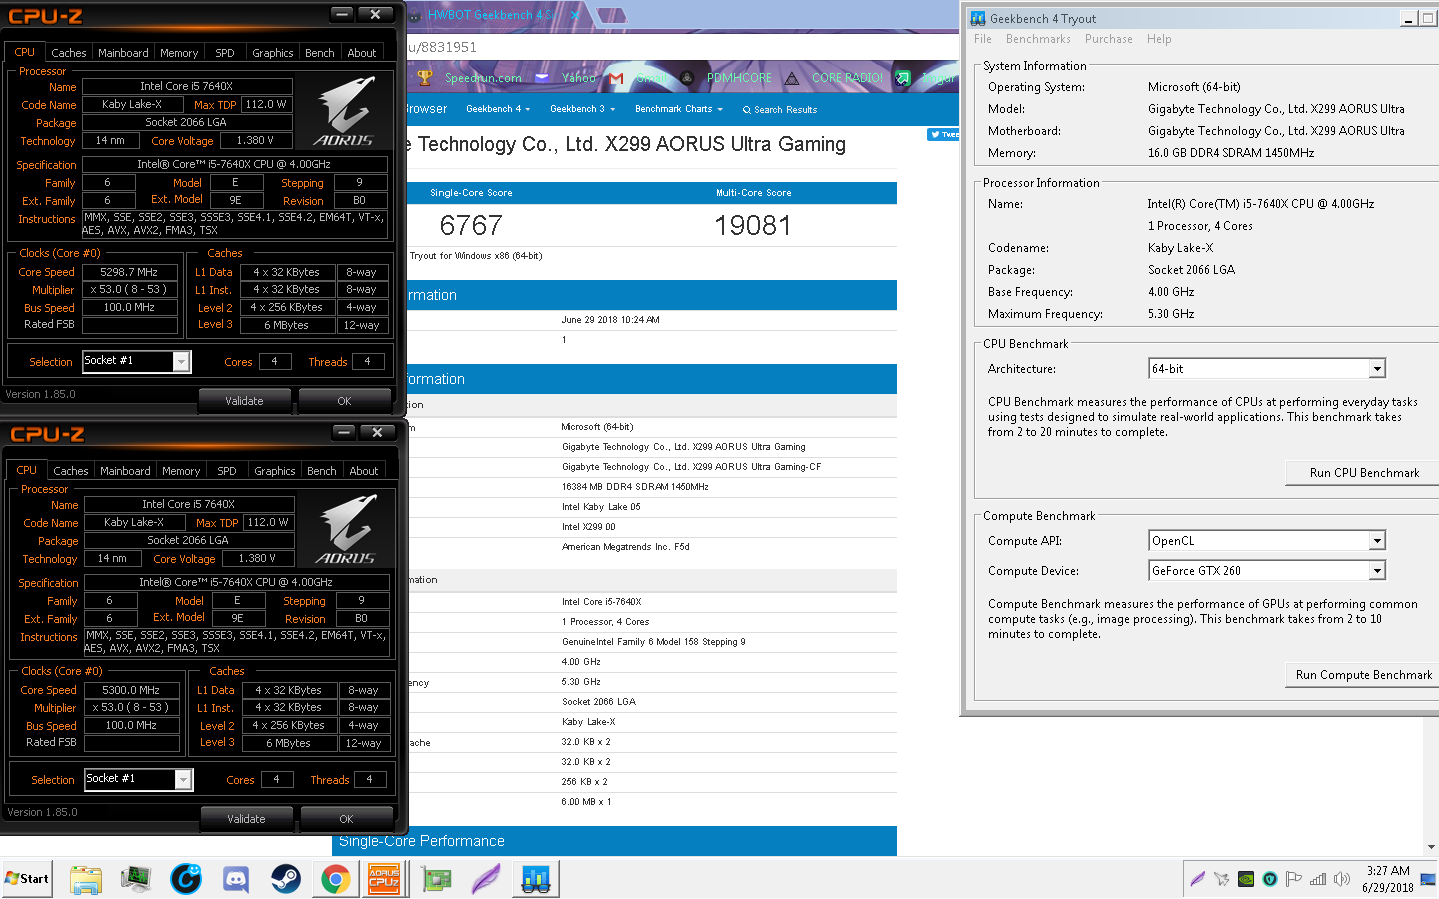The width and height of the screenshot is (1439, 899).
Task: Click the purple feather tray icon
Action: (1198, 880)
